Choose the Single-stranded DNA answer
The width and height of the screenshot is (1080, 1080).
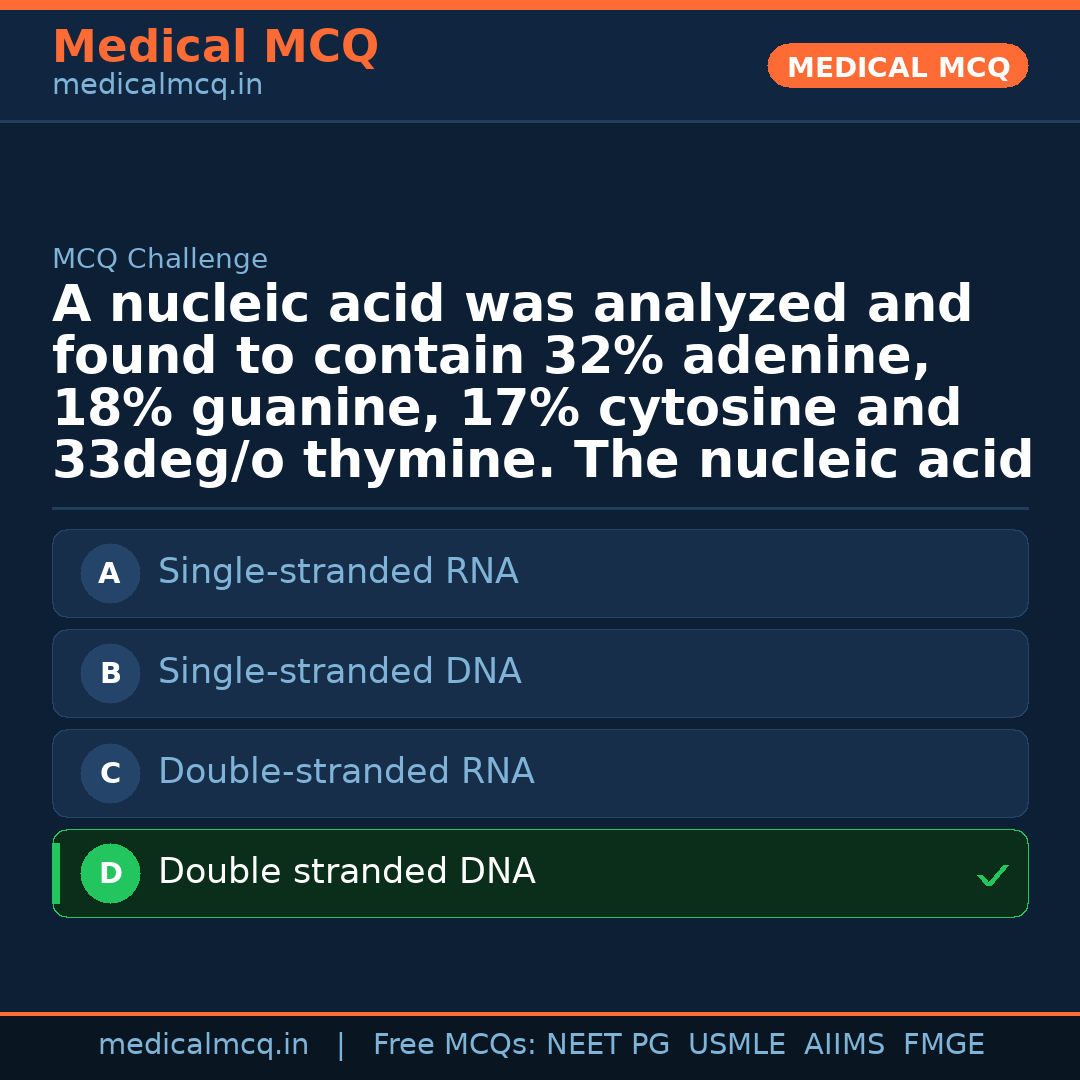(x=340, y=672)
